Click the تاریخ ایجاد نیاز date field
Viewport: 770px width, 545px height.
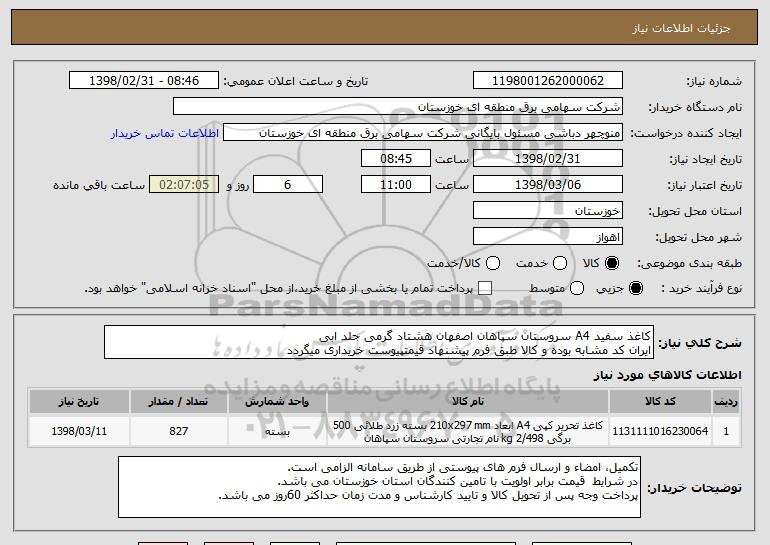coord(548,159)
